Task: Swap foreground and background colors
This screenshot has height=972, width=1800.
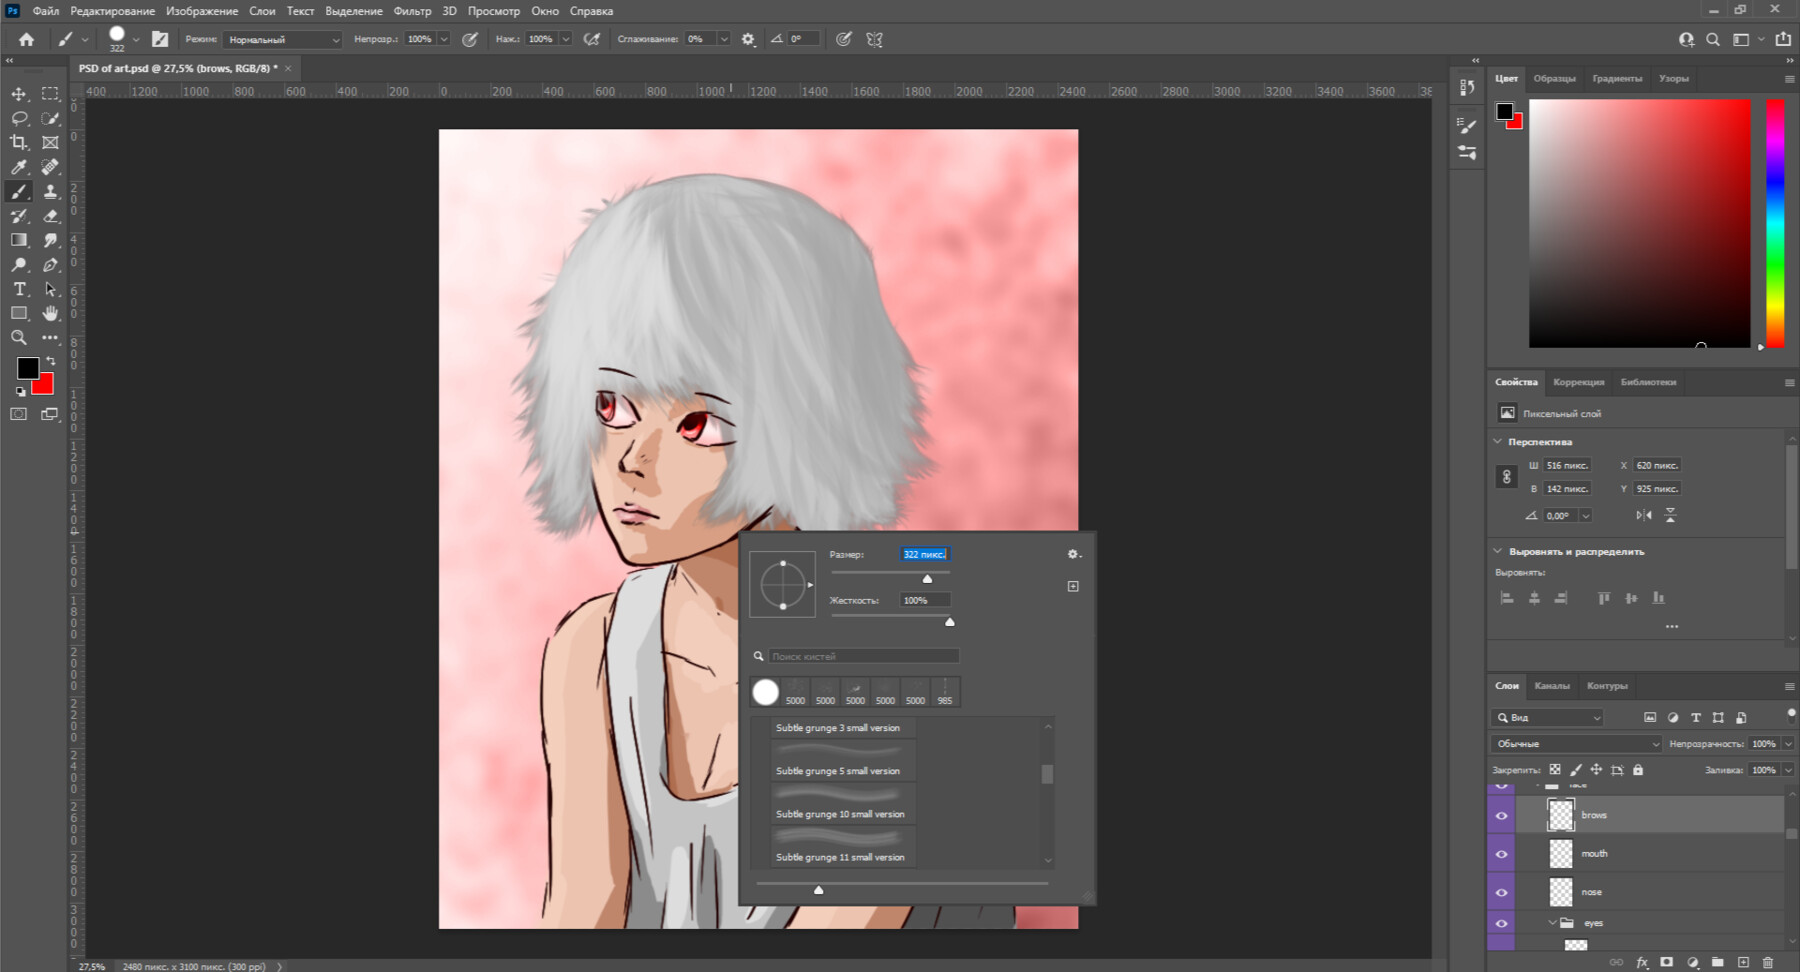Action: point(50,361)
